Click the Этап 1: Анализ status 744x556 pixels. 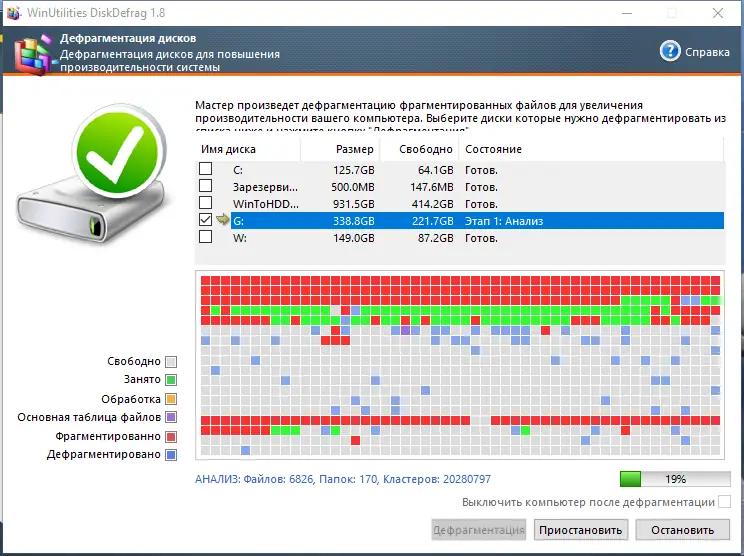point(504,221)
